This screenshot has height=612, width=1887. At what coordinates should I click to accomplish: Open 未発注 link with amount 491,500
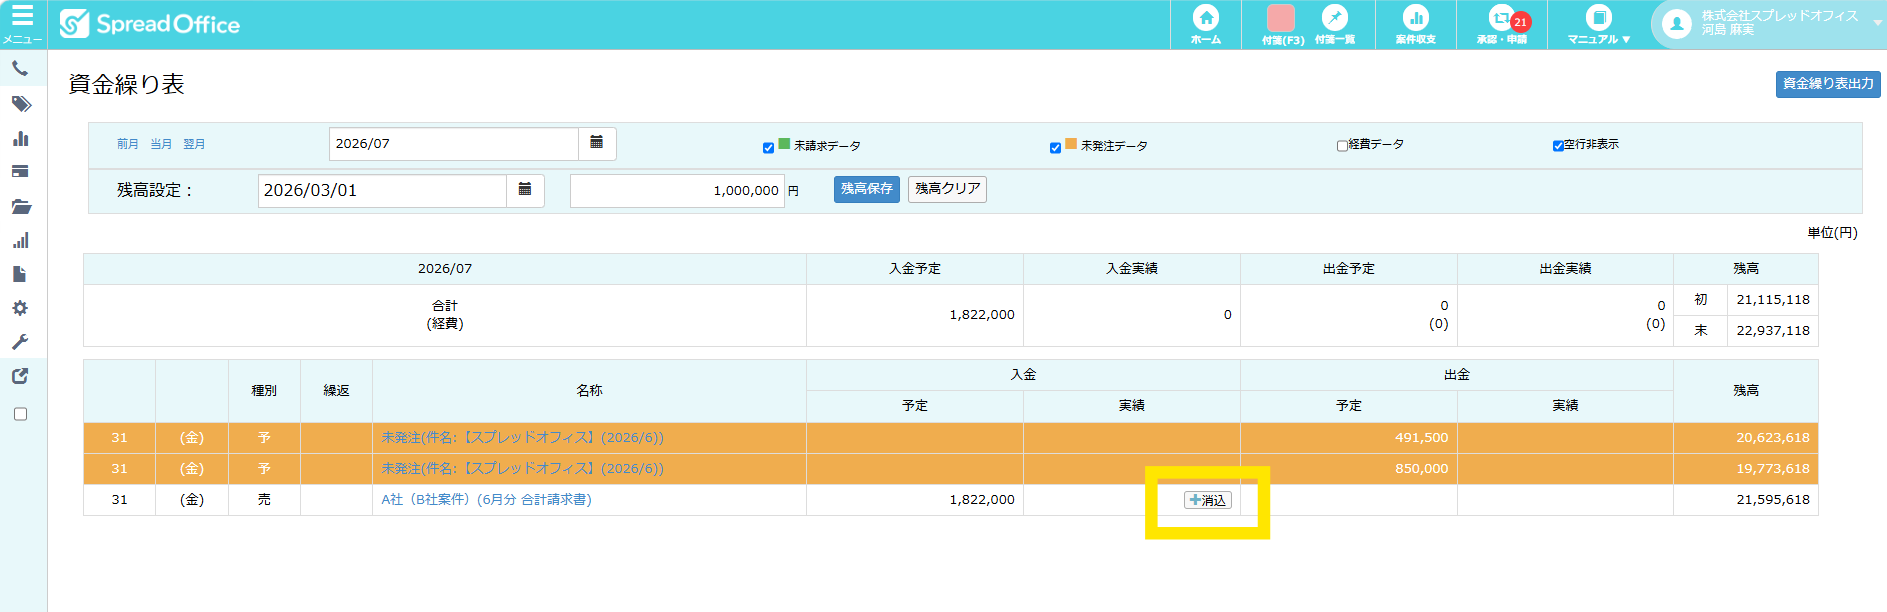tap(522, 438)
